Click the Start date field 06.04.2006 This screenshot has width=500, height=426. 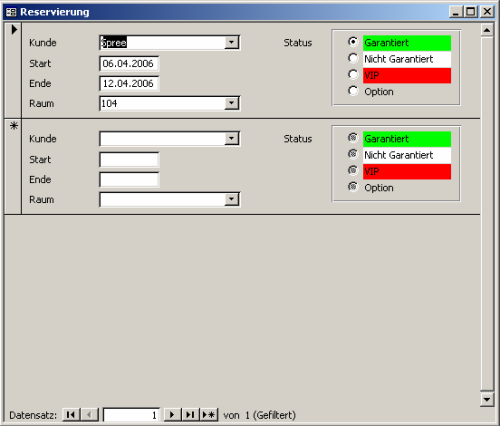click(129, 63)
